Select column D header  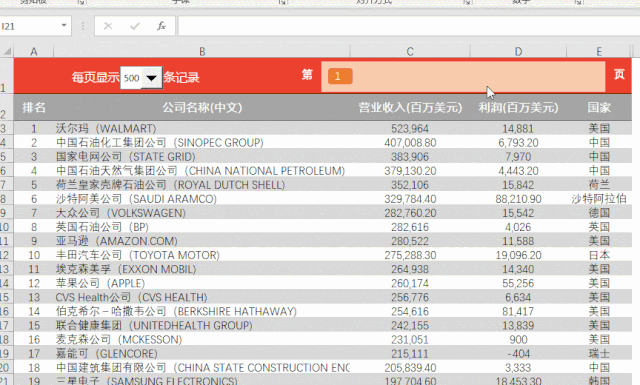(518, 51)
